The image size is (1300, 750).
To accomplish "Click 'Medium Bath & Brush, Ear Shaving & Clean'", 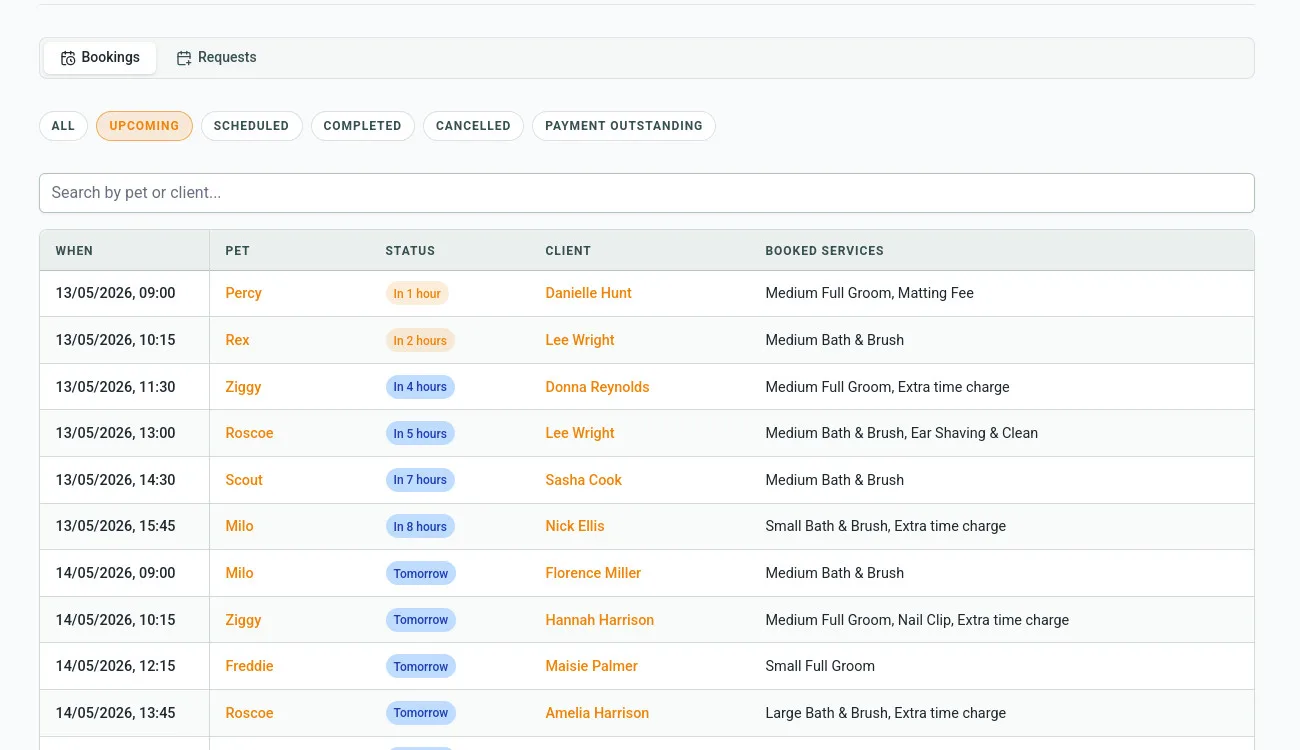I will (902, 433).
